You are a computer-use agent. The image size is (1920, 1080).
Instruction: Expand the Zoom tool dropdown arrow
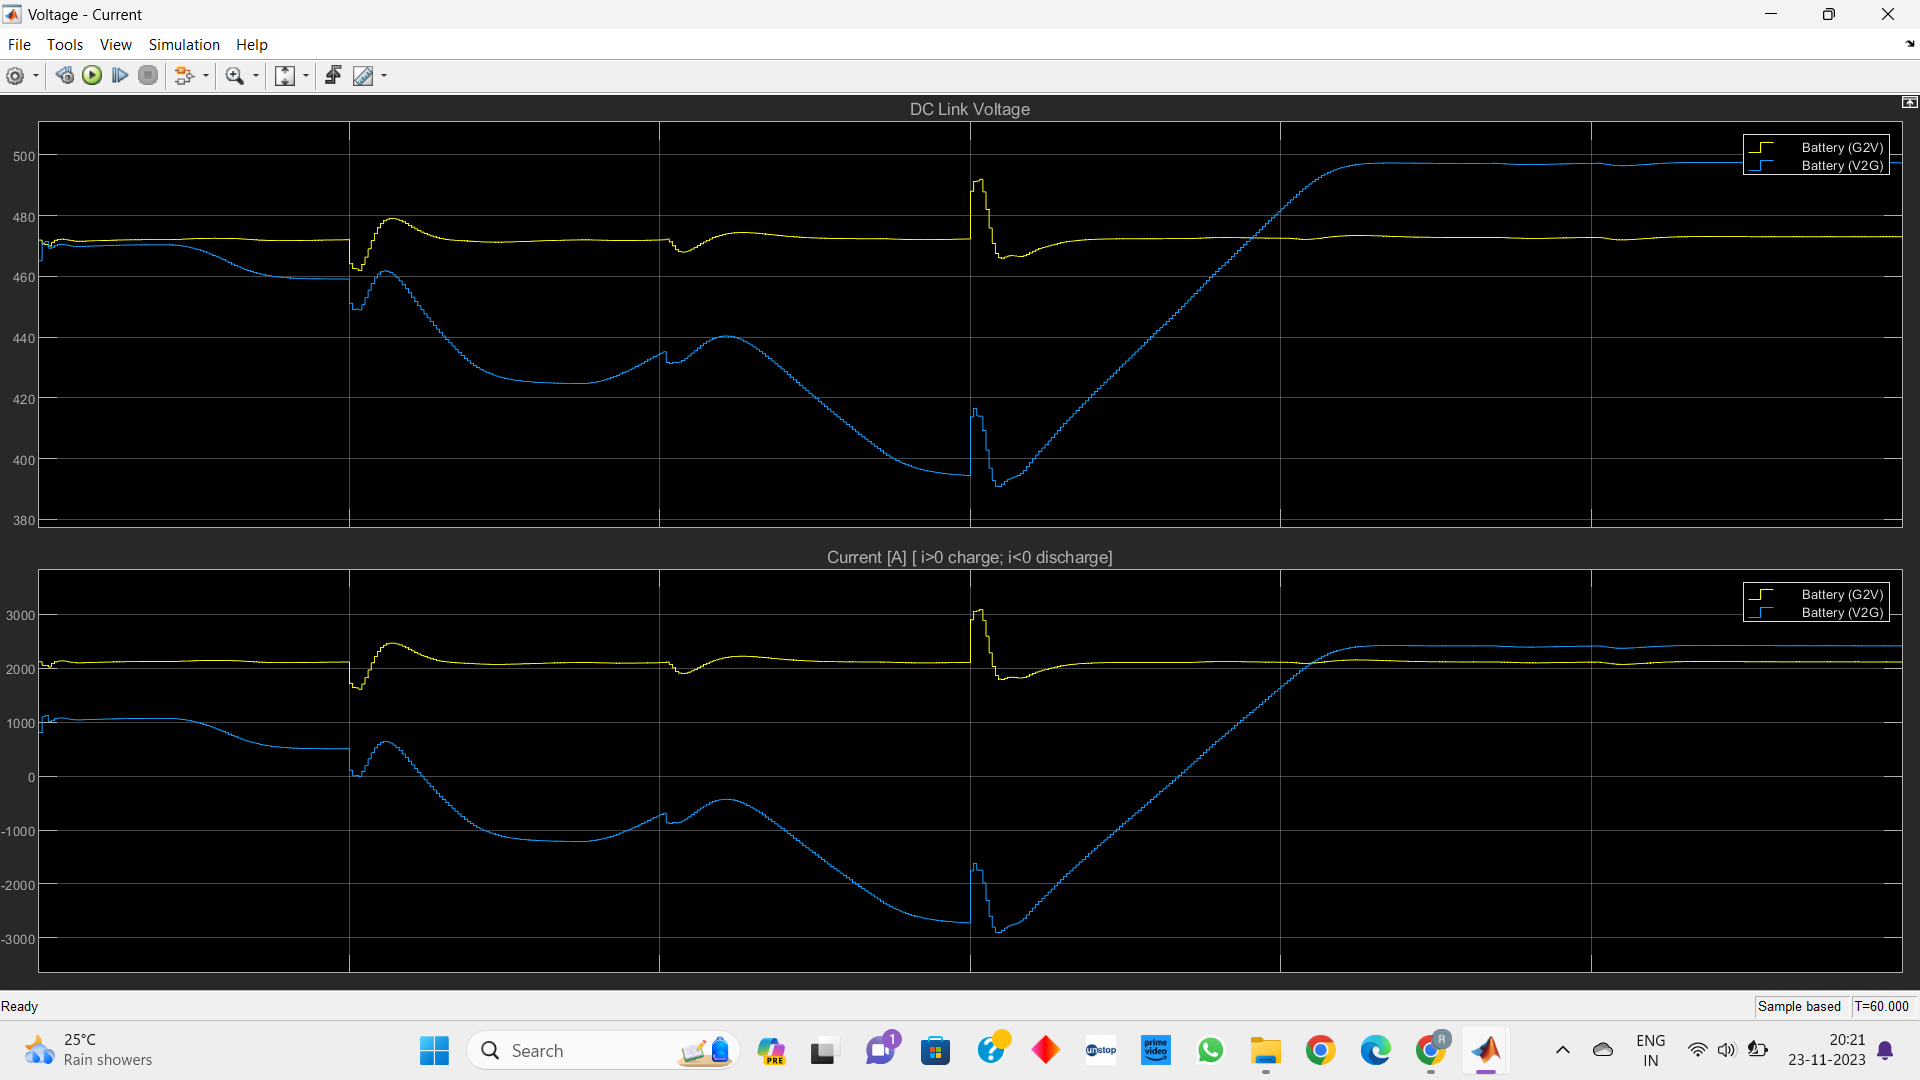pos(256,76)
